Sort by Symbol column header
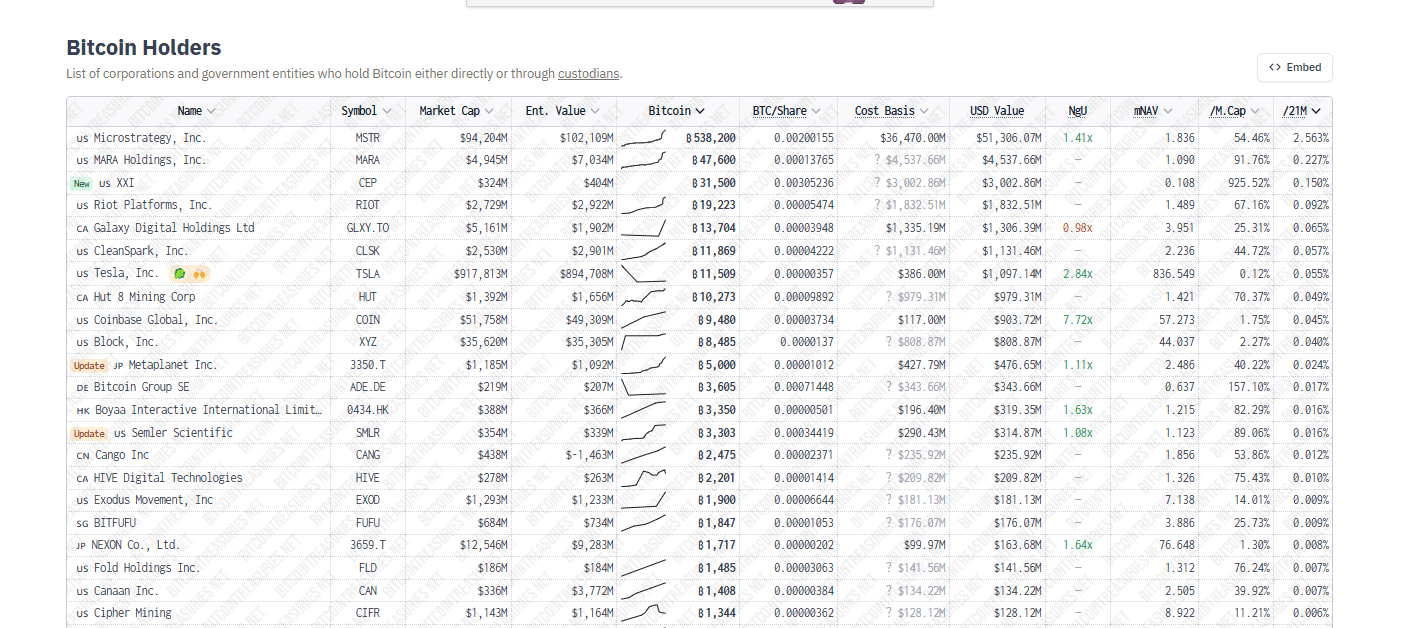1421x628 pixels. (366, 111)
